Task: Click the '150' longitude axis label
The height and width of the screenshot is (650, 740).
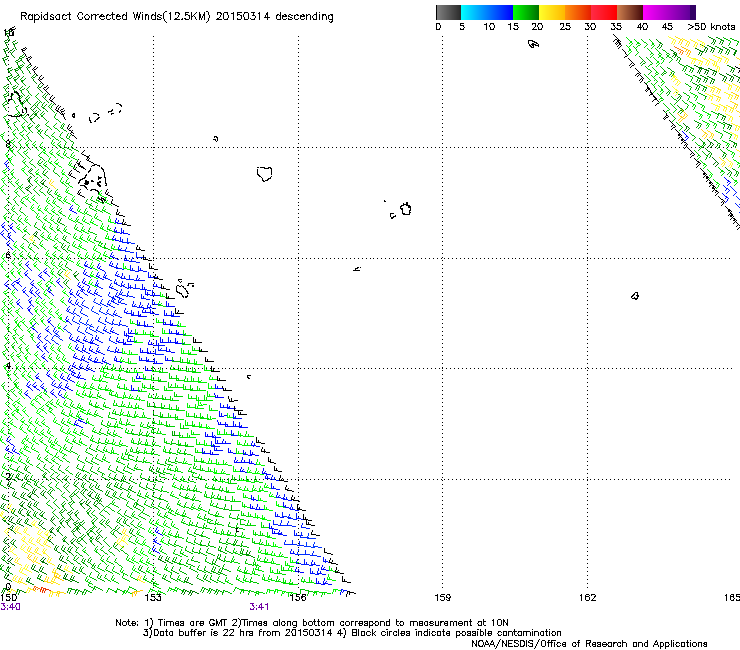Action: pyautogui.click(x=8, y=598)
